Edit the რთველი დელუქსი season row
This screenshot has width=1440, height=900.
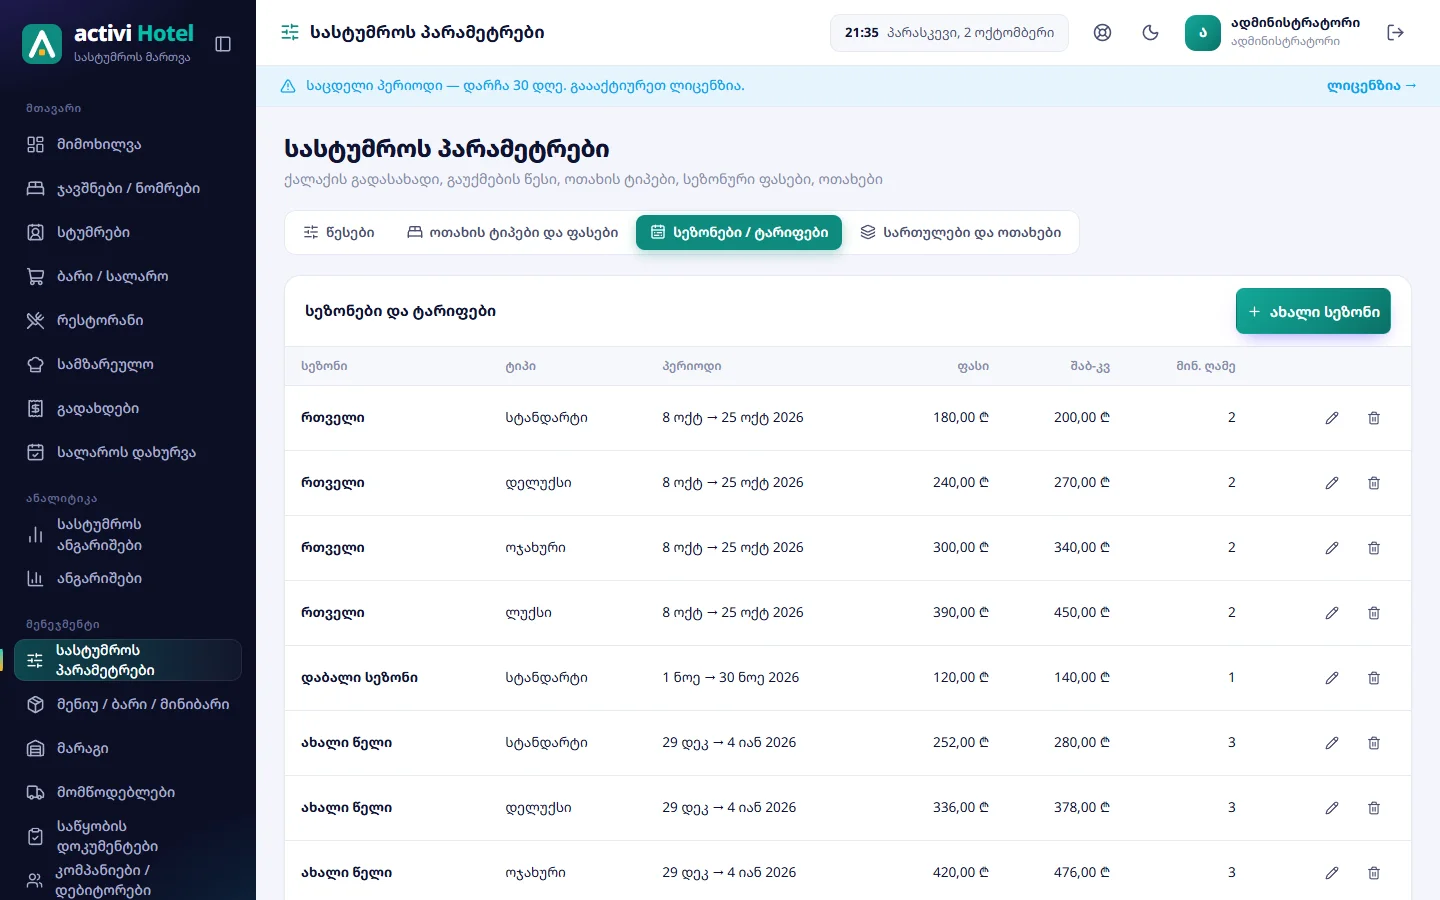(x=1332, y=483)
